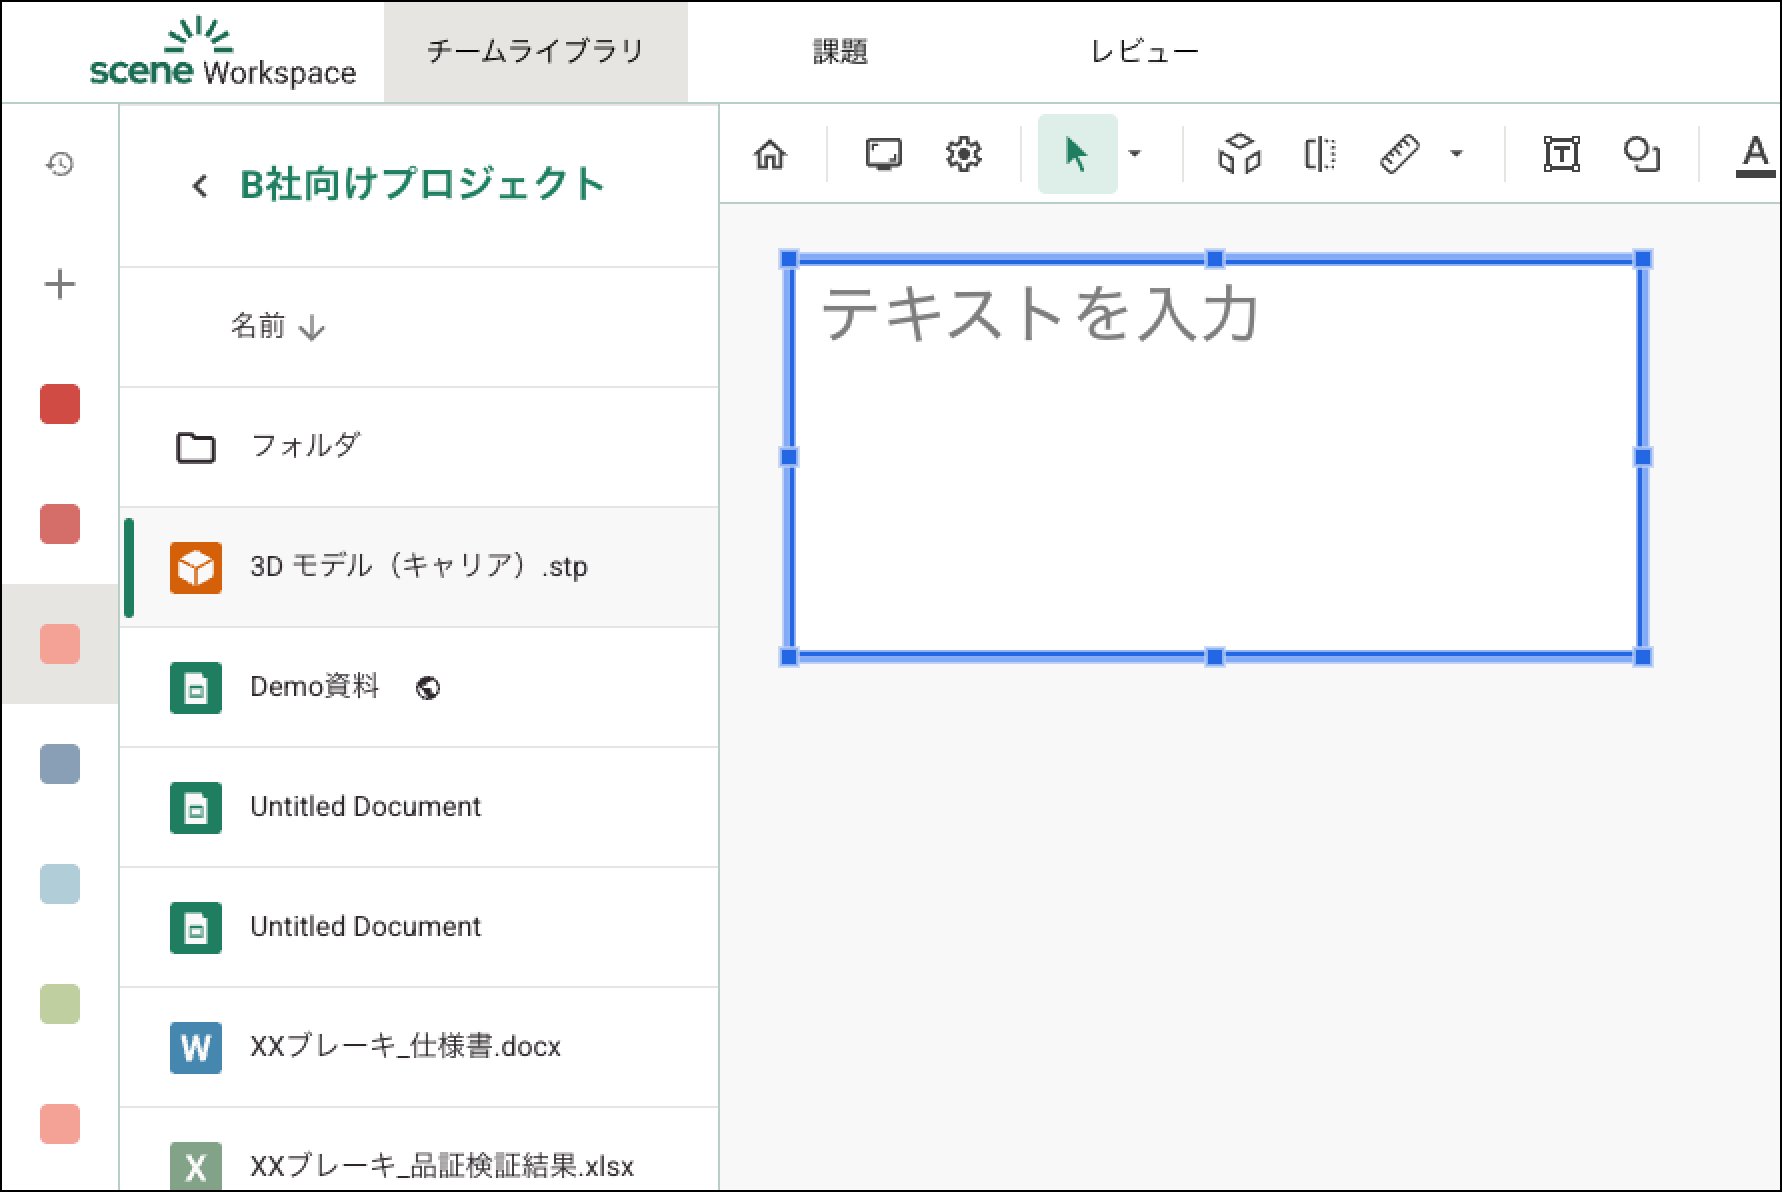Select the gray-blue workspace swatch in sidebar
The image size is (1782, 1192).
(60, 765)
